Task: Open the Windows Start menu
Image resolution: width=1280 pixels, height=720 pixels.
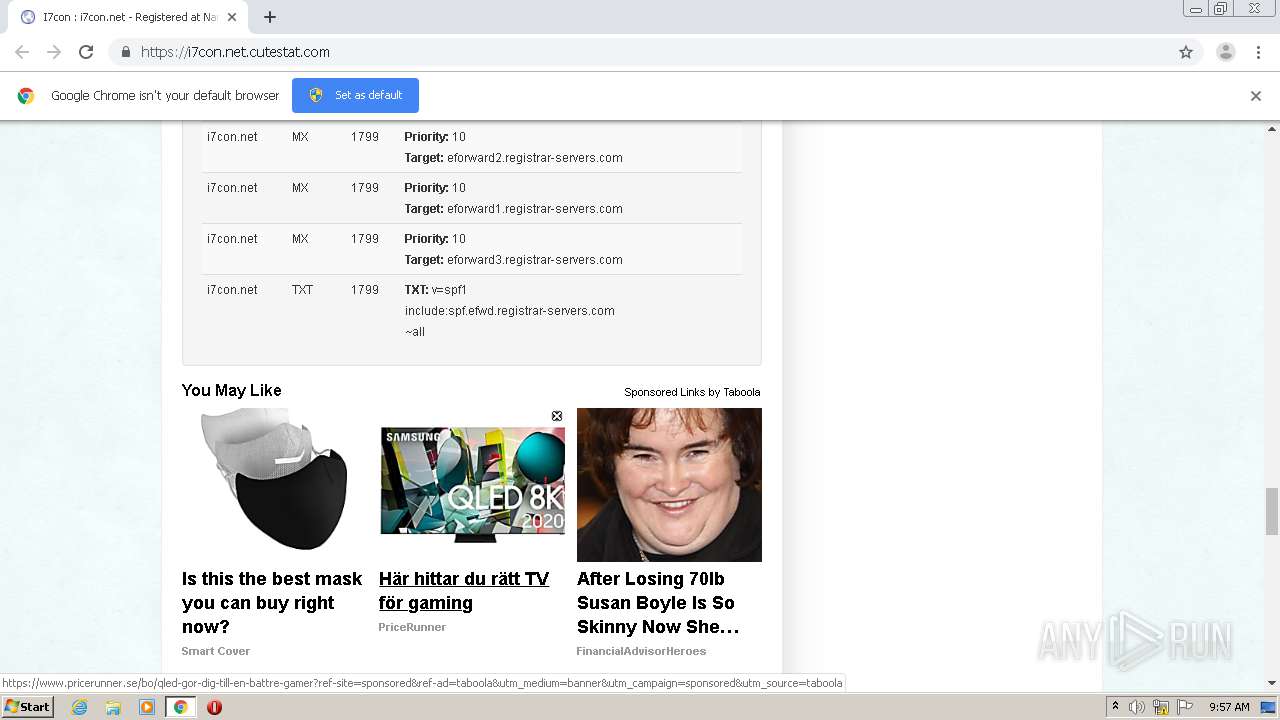Action: coord(27,707)
